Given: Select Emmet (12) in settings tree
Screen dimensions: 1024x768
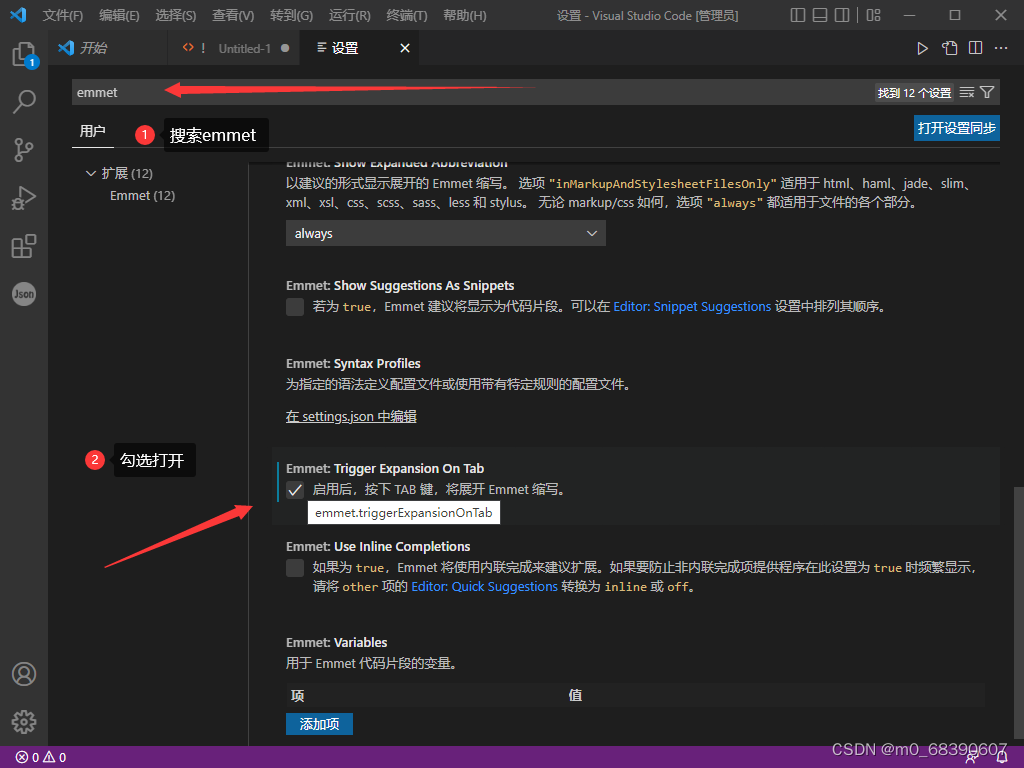Looking at the screenshot, I should point(142,195).
